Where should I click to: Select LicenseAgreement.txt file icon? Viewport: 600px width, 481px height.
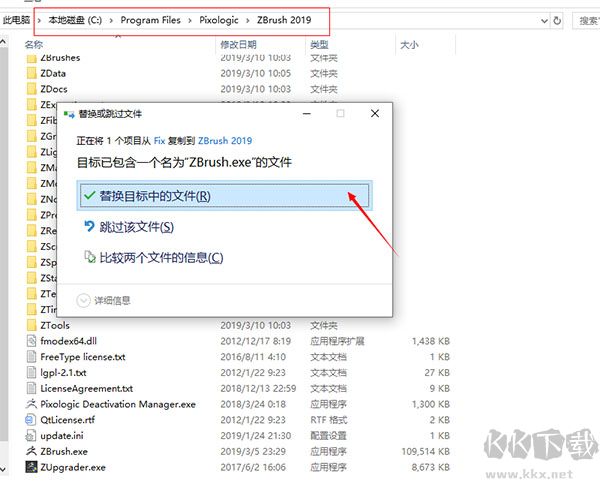point(31,388)
